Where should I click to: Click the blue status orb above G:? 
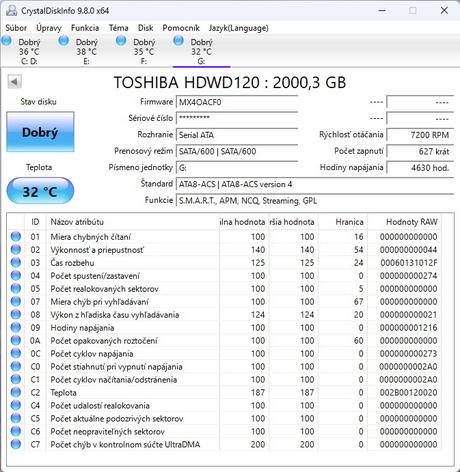pyautogui.click(x=178, y=41)
